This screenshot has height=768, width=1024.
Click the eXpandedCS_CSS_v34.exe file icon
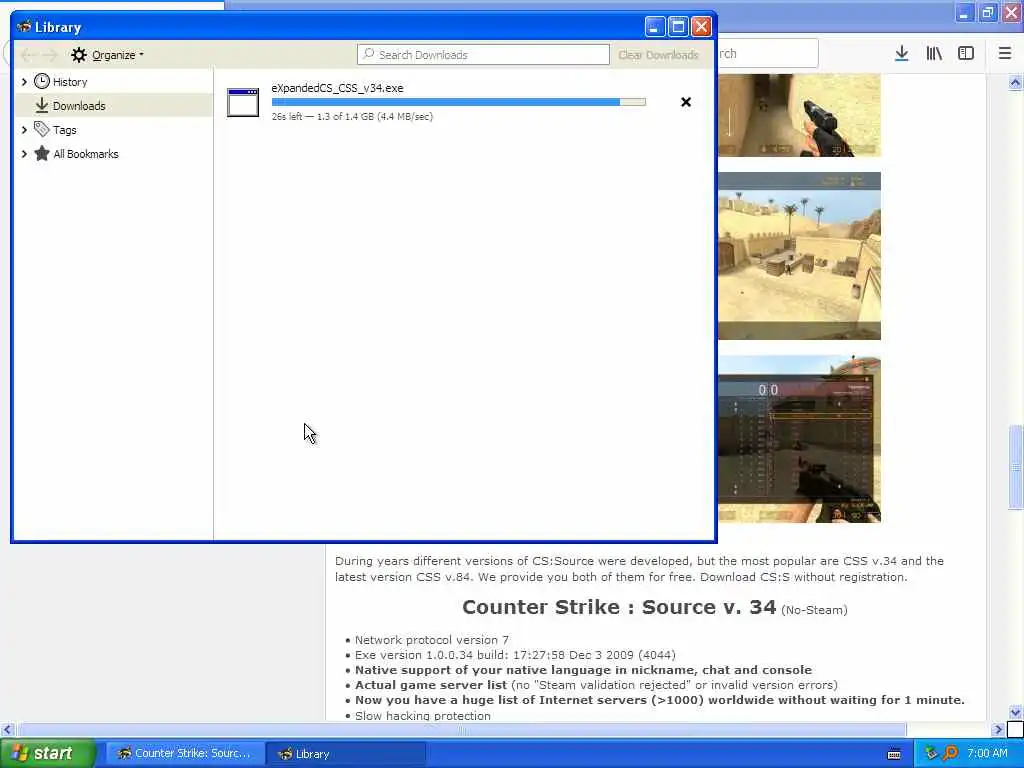click(243, 103)
